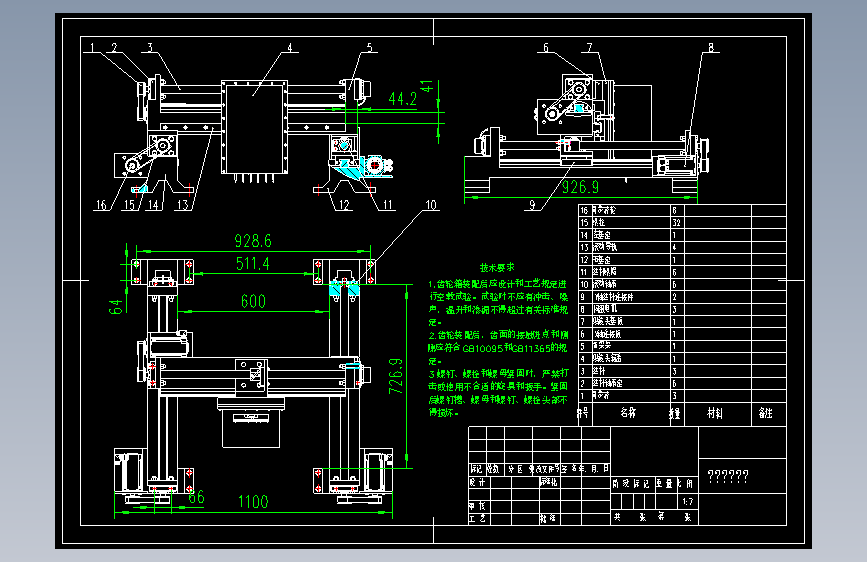Select the 926.9 dimension in side view
The height and width of the screenshot is (562, 867).
(x=580, y=187)
